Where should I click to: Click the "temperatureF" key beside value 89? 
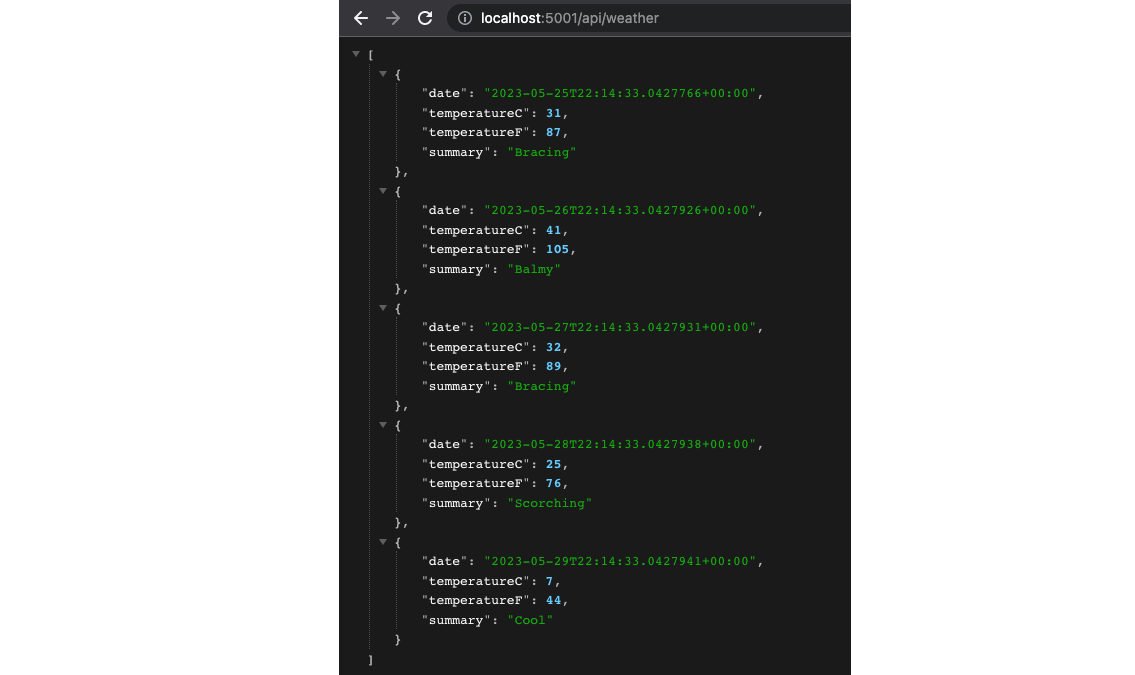click(x=476, y=367)
